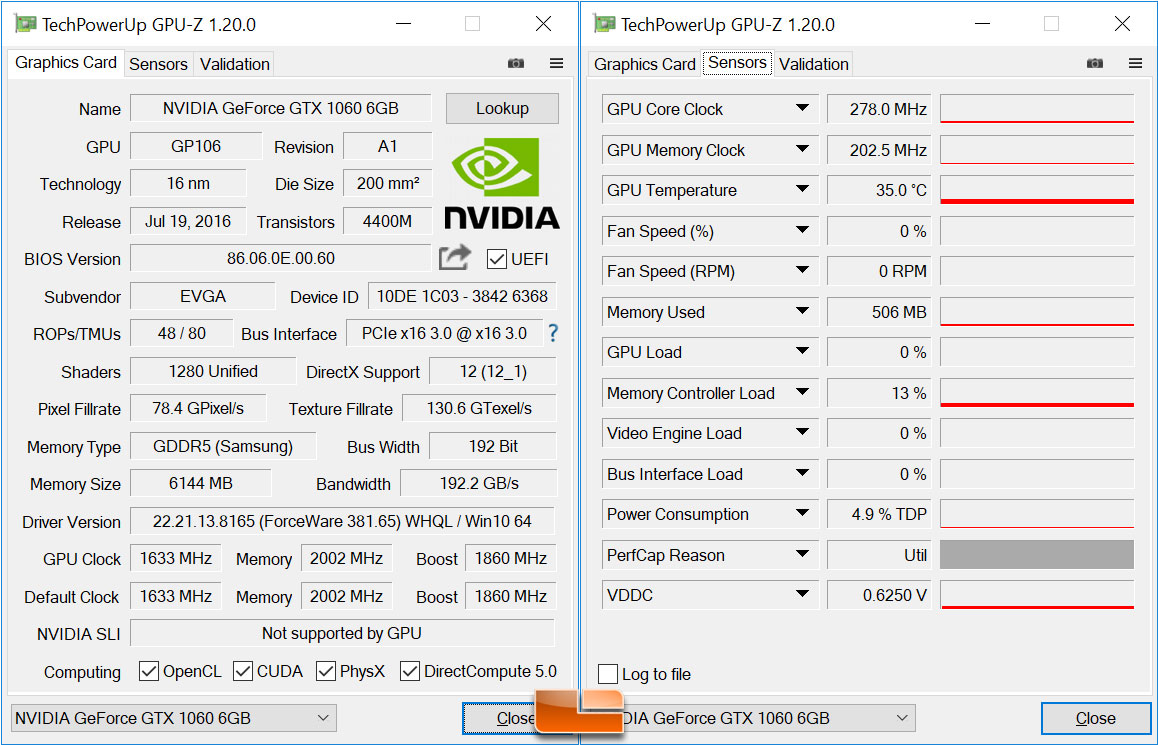Click the Memory Type GDDR5 (Samsung) field
Viewport: 1158px width, 745px height.
tap(223, 447)
